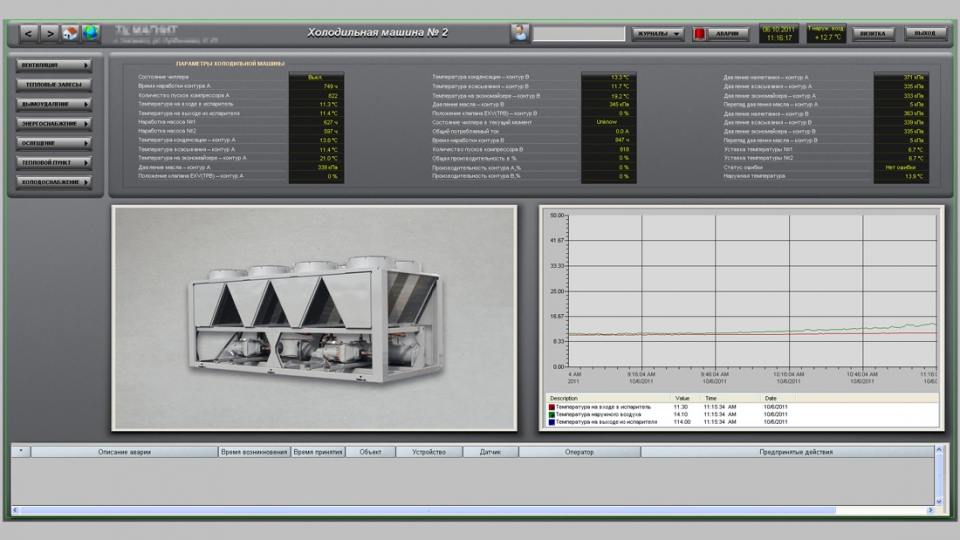Viewport: 960px width, 540px height.
Task: Click the alarm table corner selector cell
Action: pos(21,452)
